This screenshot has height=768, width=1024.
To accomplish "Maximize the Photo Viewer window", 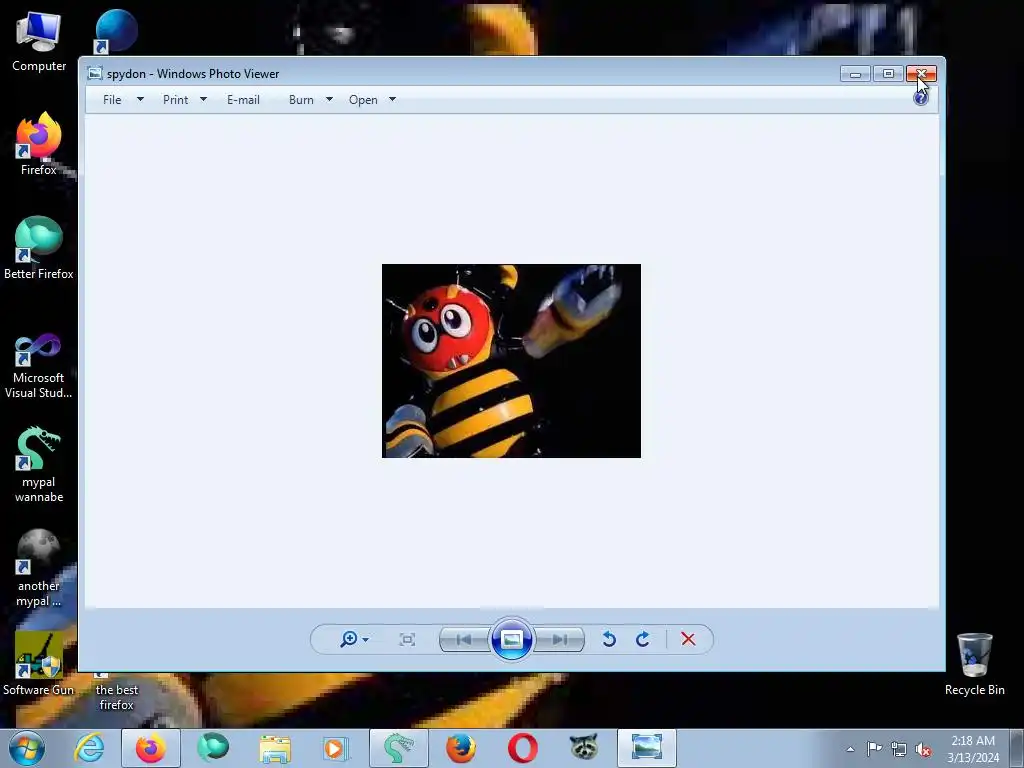I will click(888, 74).
